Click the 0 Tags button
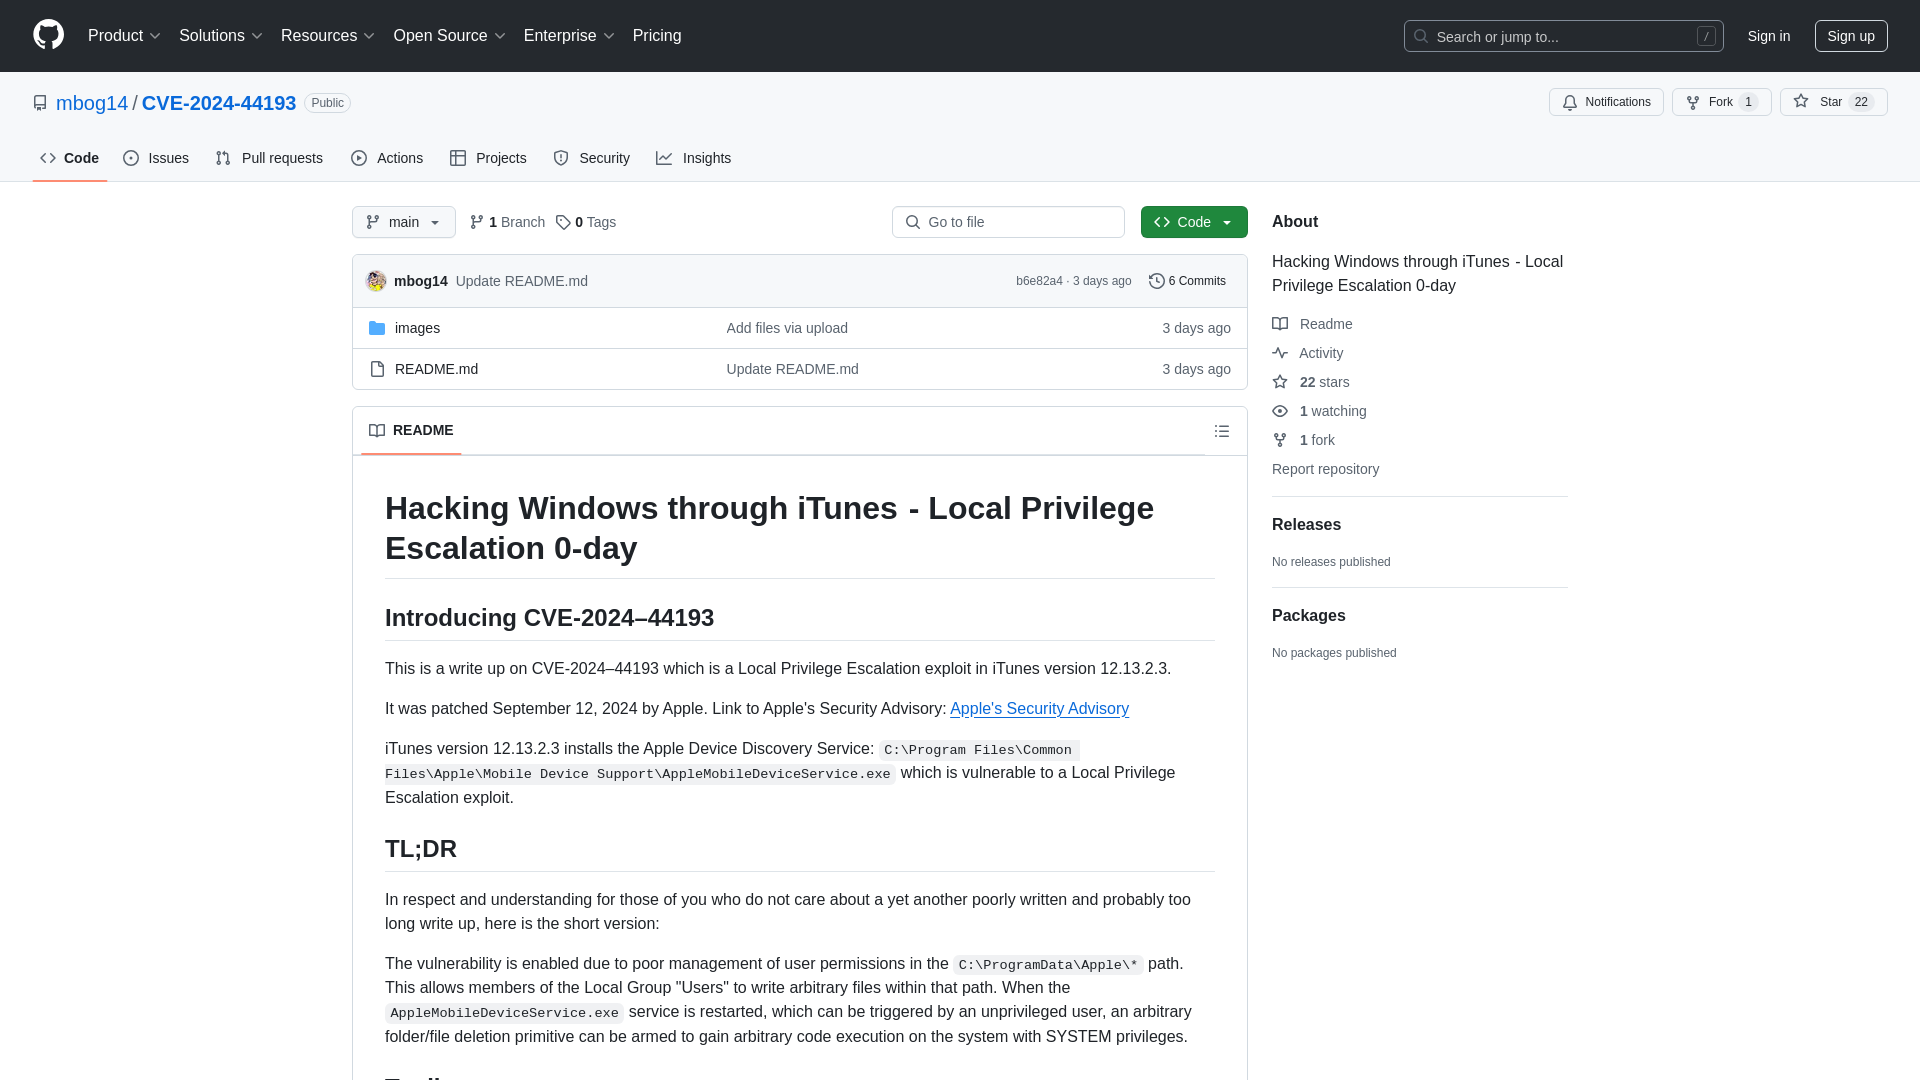Viewport: 1920px width, 1080px height. point(585,222)
